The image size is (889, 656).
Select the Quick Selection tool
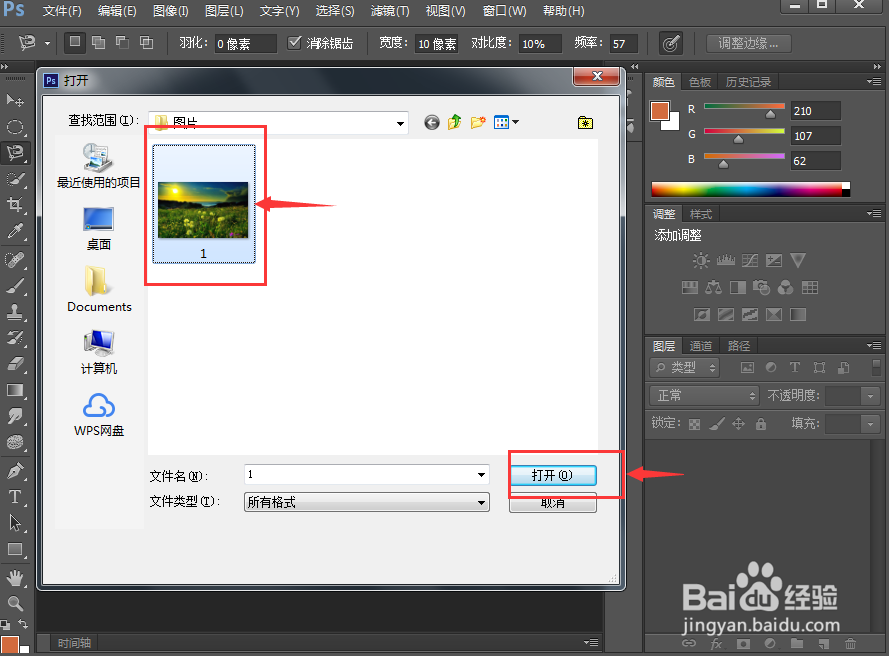(x=15, y=179)
